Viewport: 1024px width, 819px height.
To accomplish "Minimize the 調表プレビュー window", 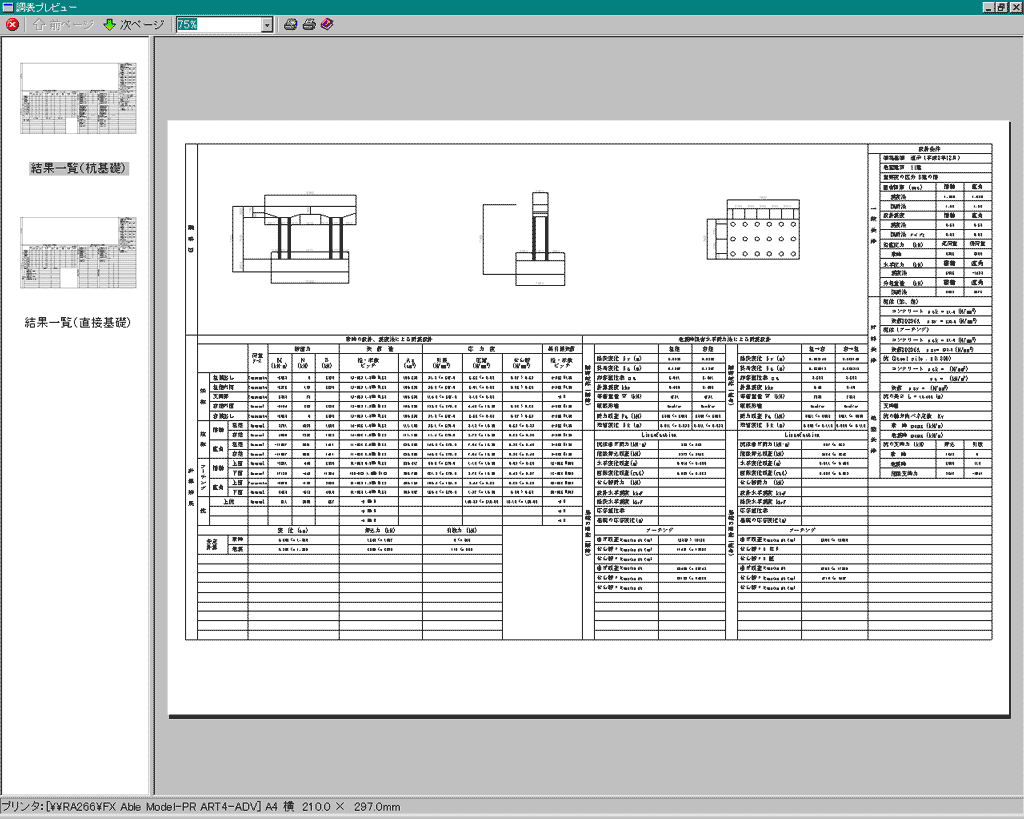I will click(x=987, y=7).
